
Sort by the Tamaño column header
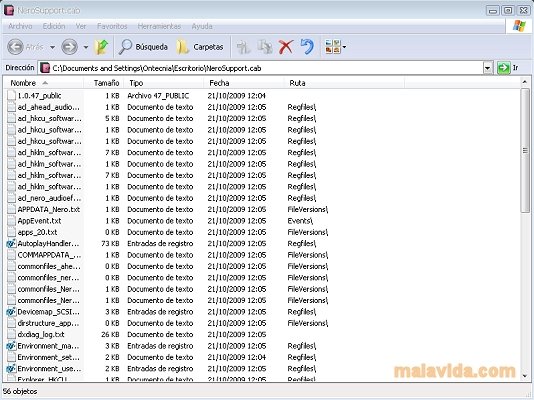pos(104,83)
